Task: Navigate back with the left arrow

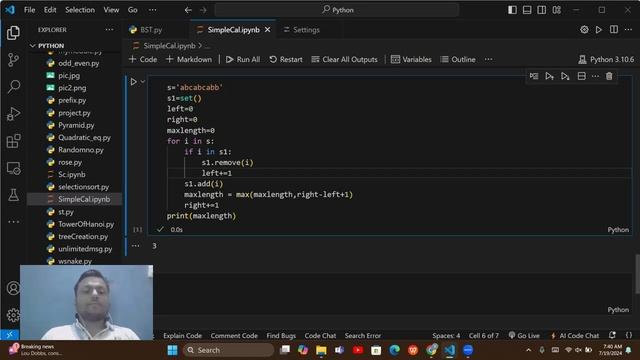Action: tap(188, 10)
